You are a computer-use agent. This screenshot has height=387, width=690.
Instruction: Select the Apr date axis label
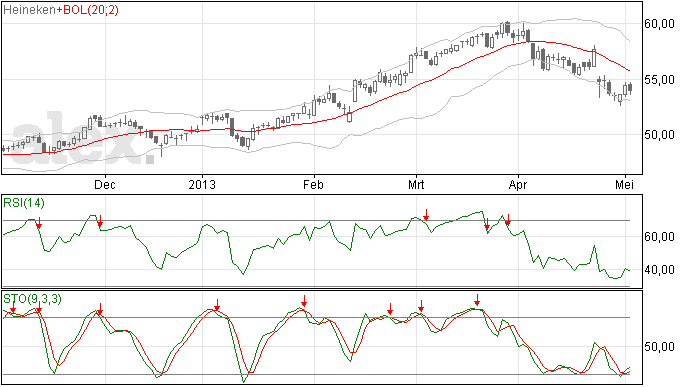pos(518,184)
